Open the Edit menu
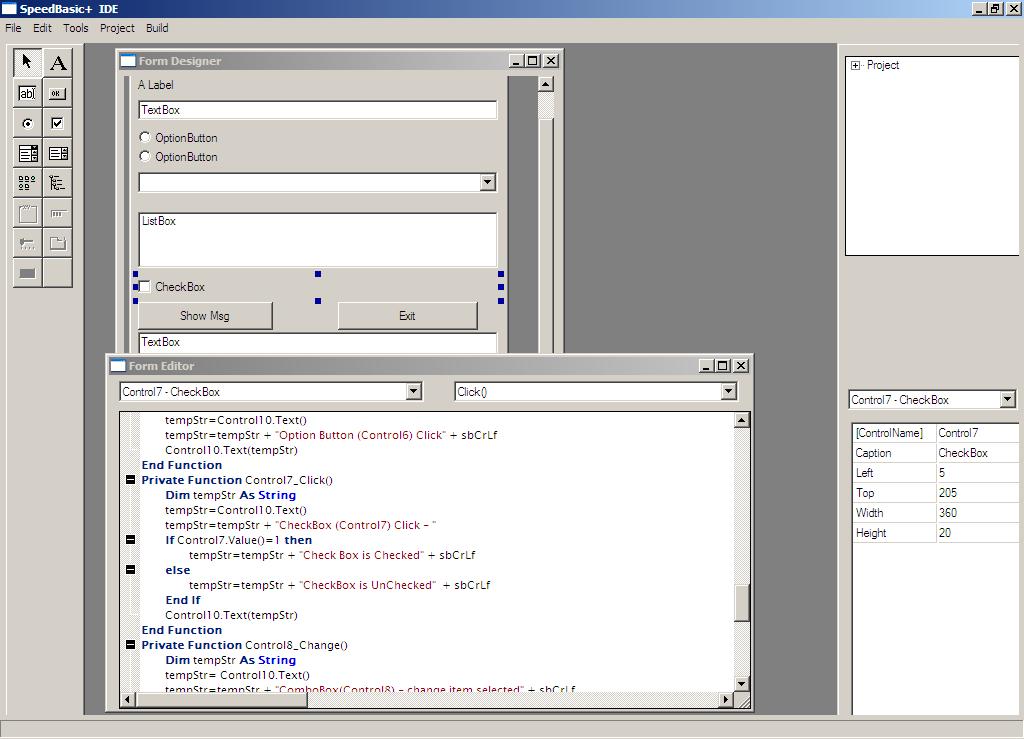The image size is (1024, 739). [x=42, y=28]
